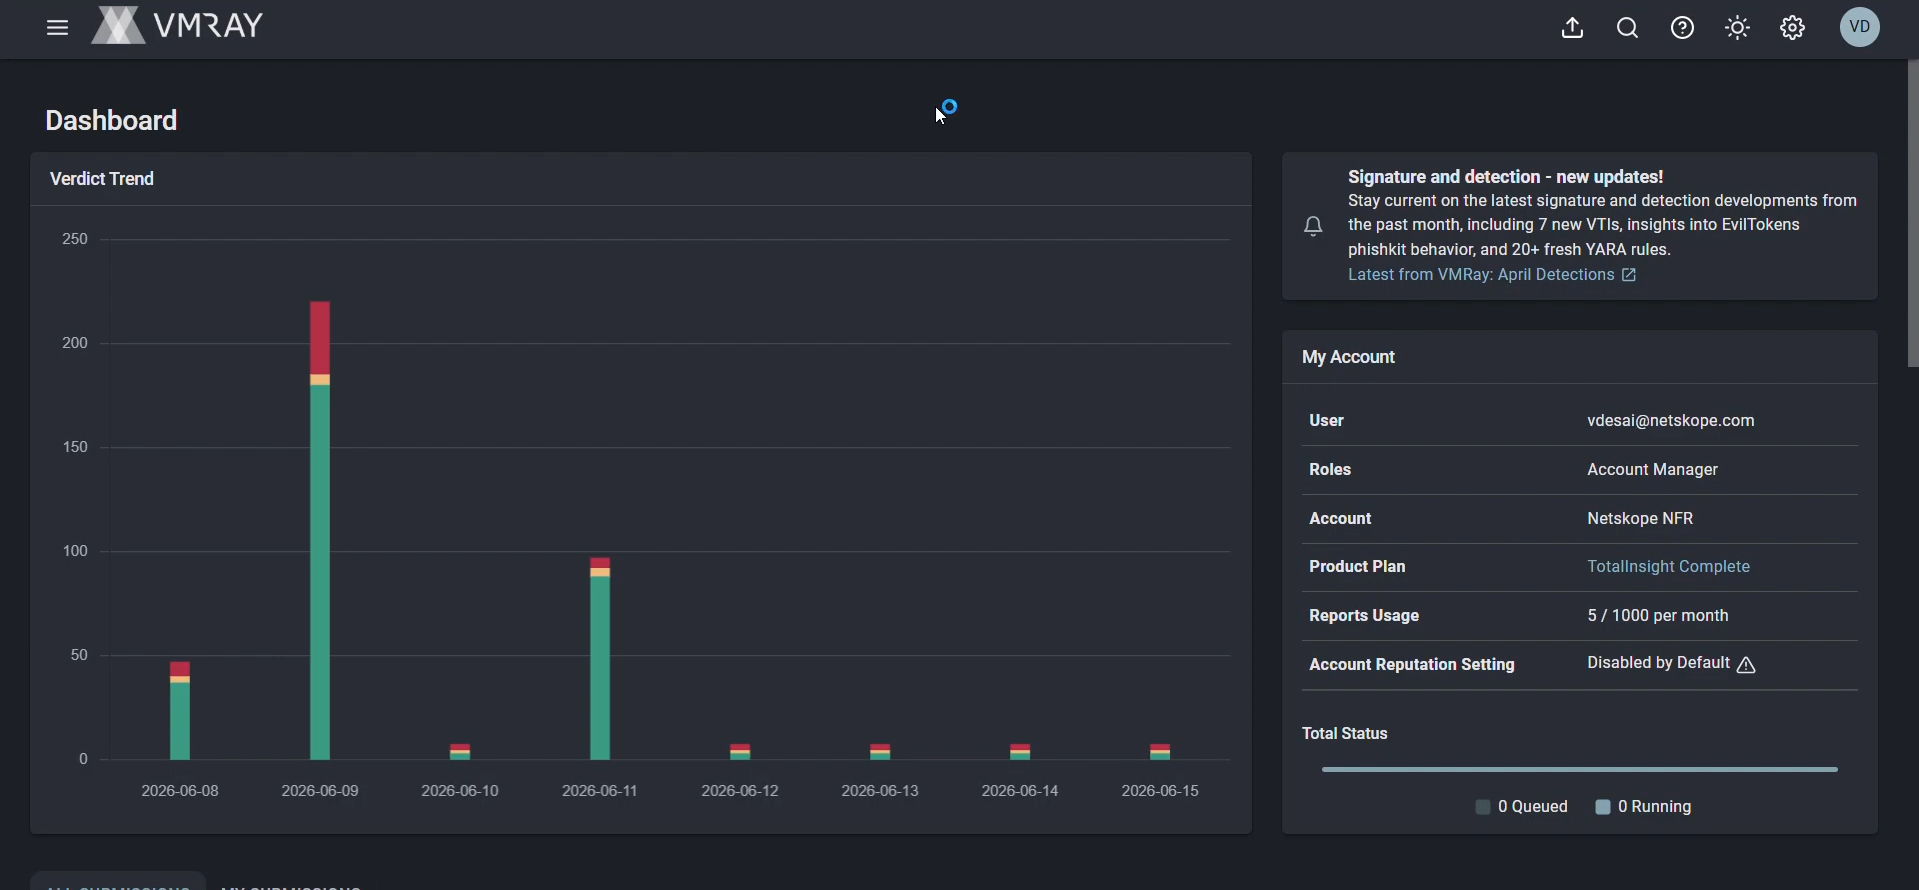Open the upload sample icon
The width and height of the screenshot is (1919, 890).
[1573, 28]
